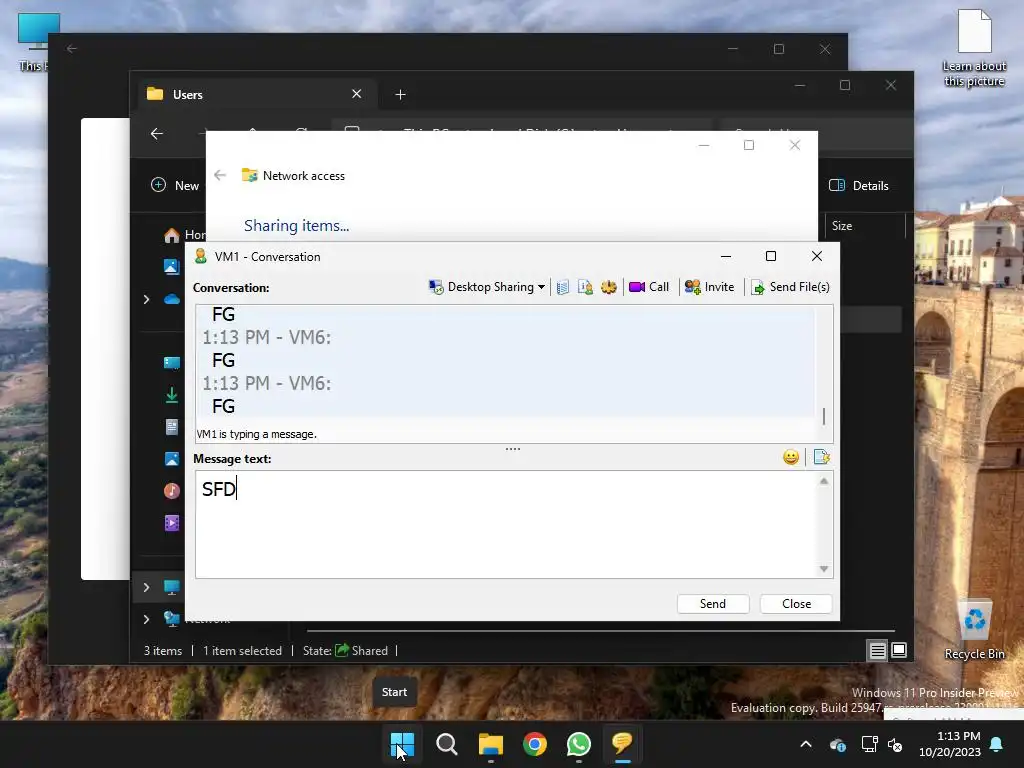Click message box scroll-up arrow
1024x768 pixels.
(824, 481)
